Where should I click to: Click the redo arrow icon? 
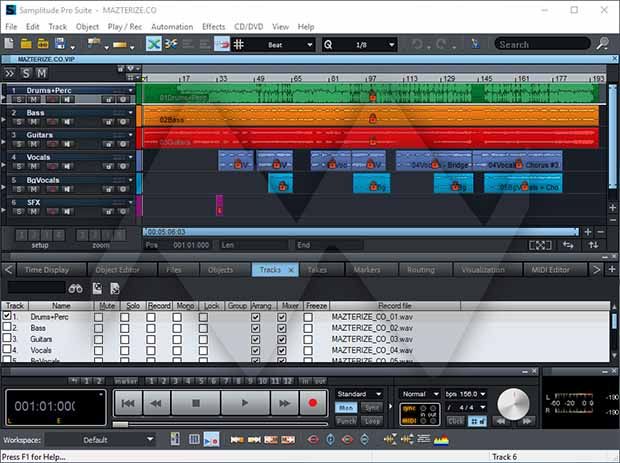tap(442, 44)
